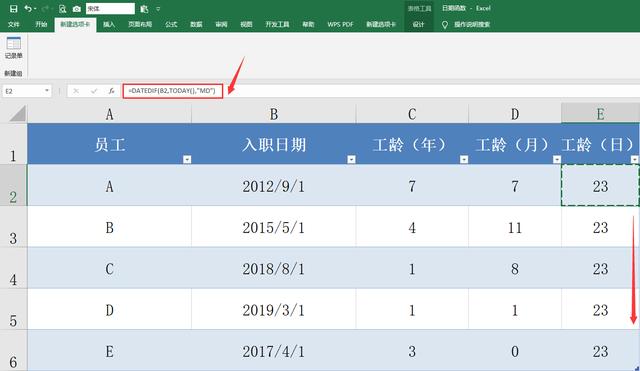Click the cancel X icon in formula bar
640x371 pixels.
coord(76,91)
